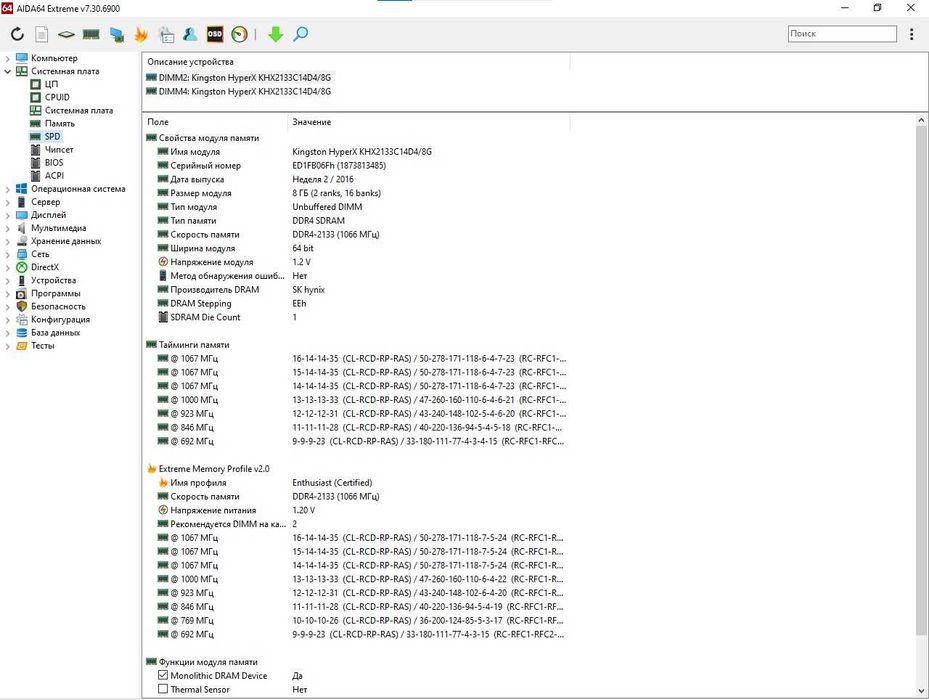929x700 pixels.
Task: Select Устройства in the tree
Action: [46, 280]
